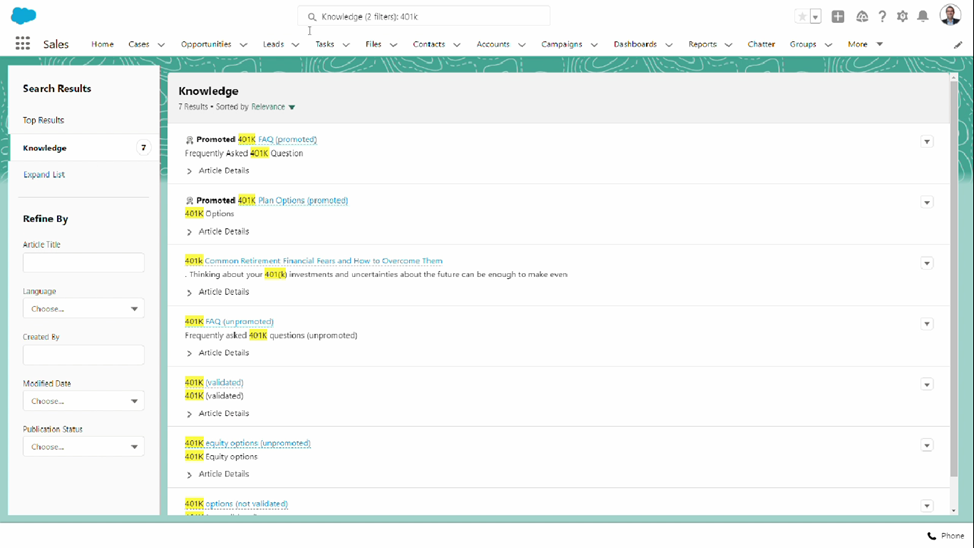Open the global actions plus icon
This screenshot has width=974, height=548.
pyautogui.click(x=838, y=17)
